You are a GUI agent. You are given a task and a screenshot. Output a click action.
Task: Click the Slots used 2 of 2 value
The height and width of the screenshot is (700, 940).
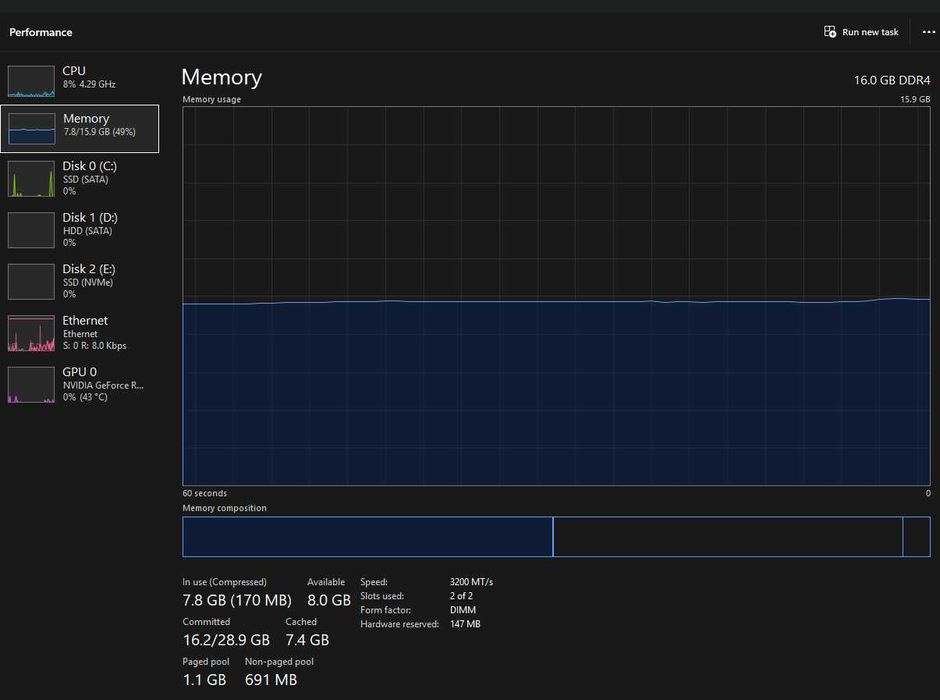pyautogui.click(x=461, y=596)
